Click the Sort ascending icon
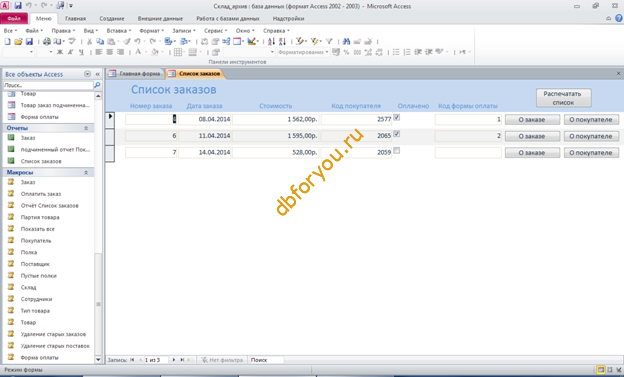Viewport: 624px width, 377px height. pos(271,41)
